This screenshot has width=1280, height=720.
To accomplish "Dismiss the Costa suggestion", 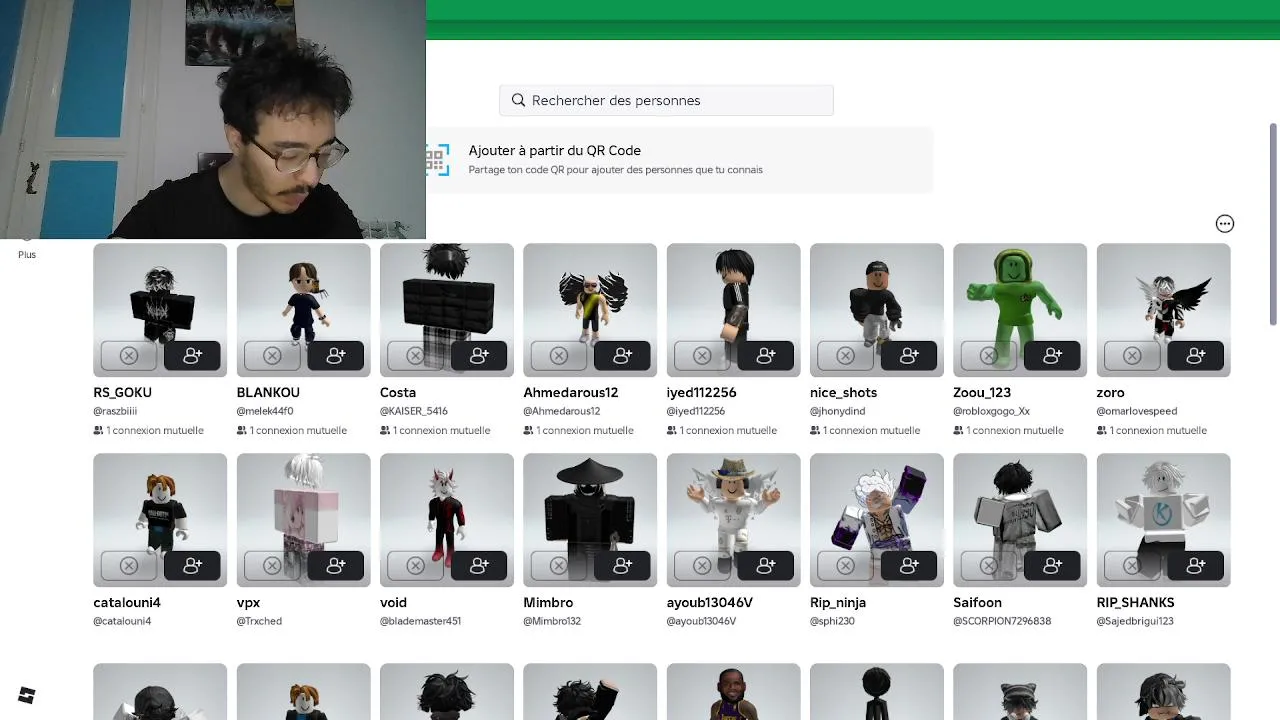I will (x=415, y=355).
